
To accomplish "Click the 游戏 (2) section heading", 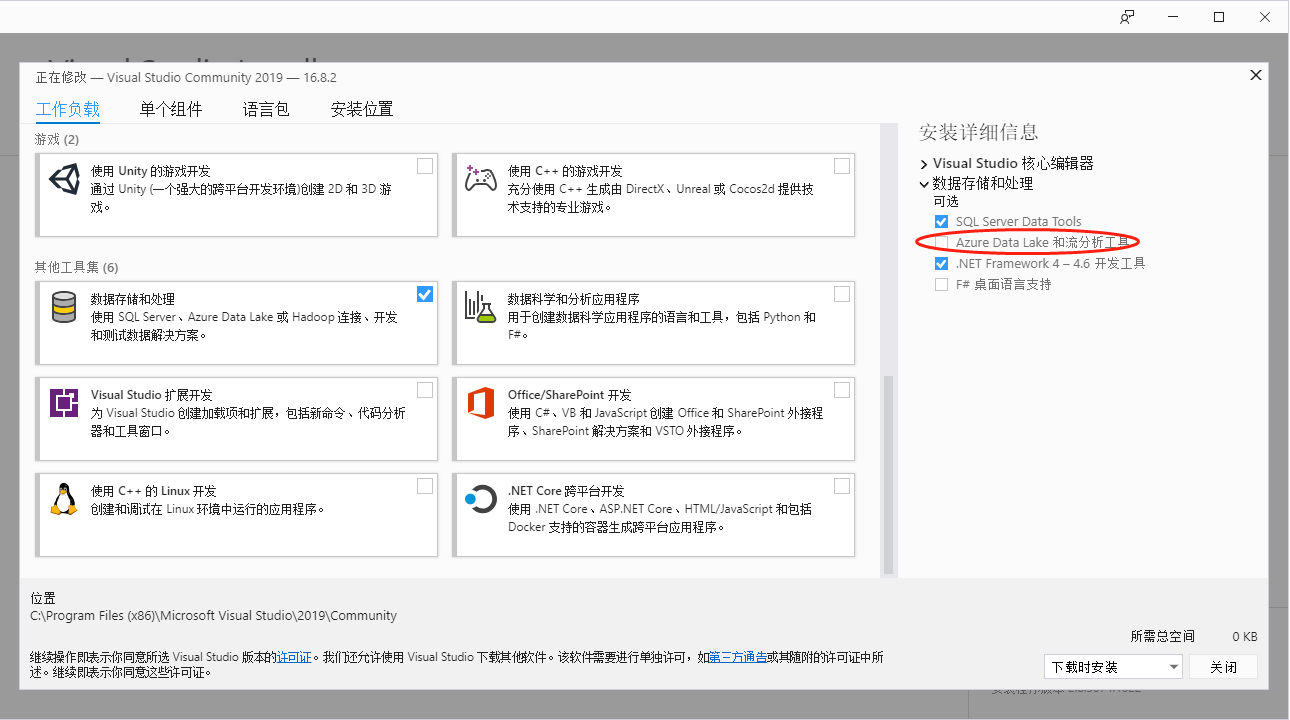I will [x=57, y=139].
